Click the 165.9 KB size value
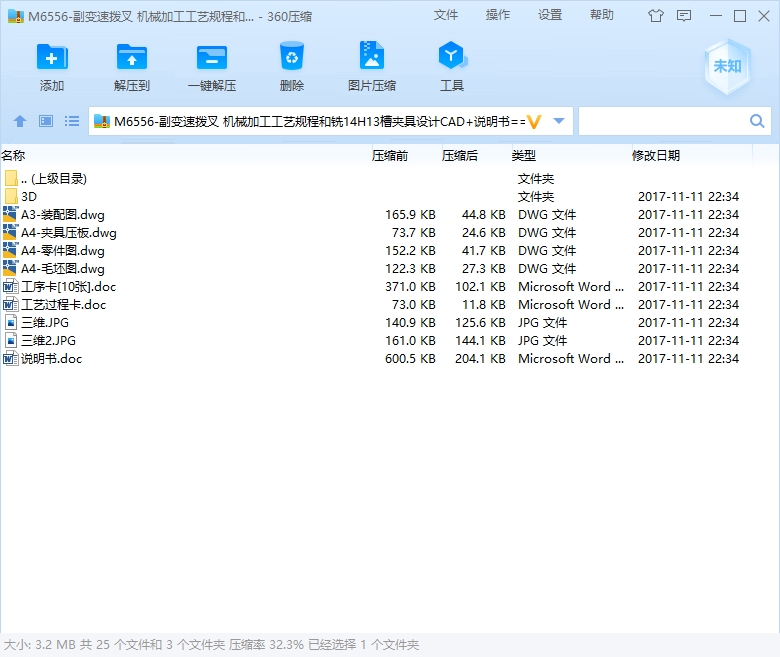Viewport: 780px width, 657px height. pos(410,214)
